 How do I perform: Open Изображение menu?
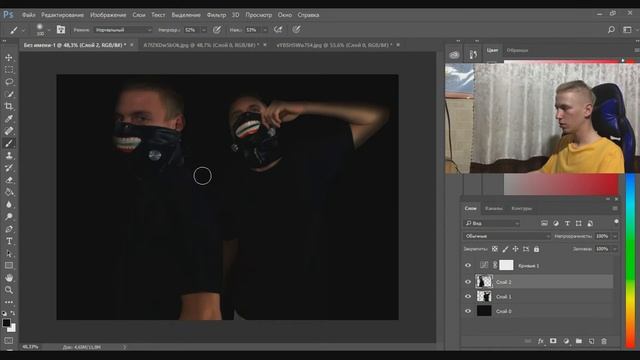tap(108, 15)
